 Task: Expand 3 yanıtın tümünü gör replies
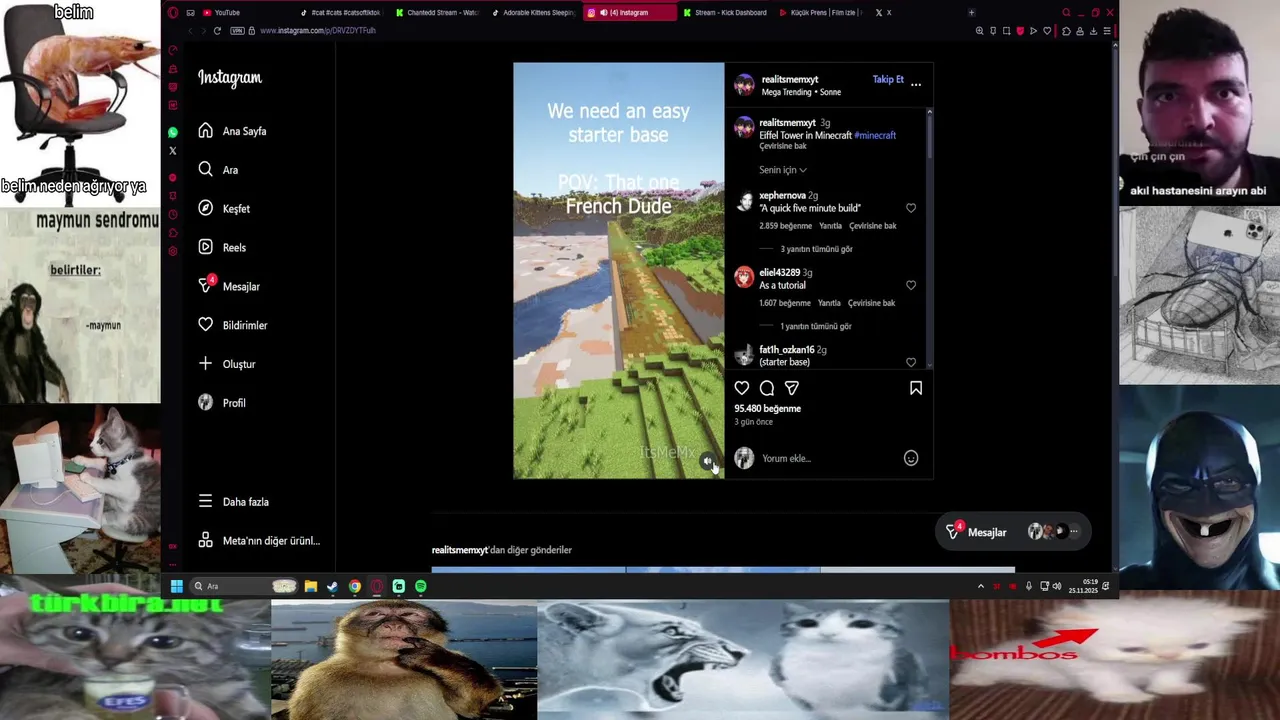pyautogui.click(x=816, y=249)
